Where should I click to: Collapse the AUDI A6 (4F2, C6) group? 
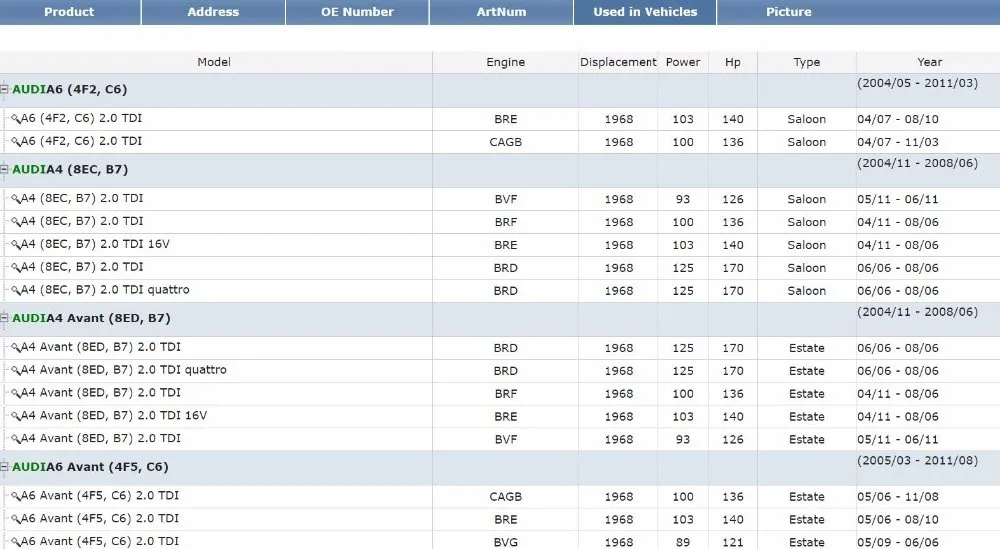pyautogui.click(x=4, y=89)
